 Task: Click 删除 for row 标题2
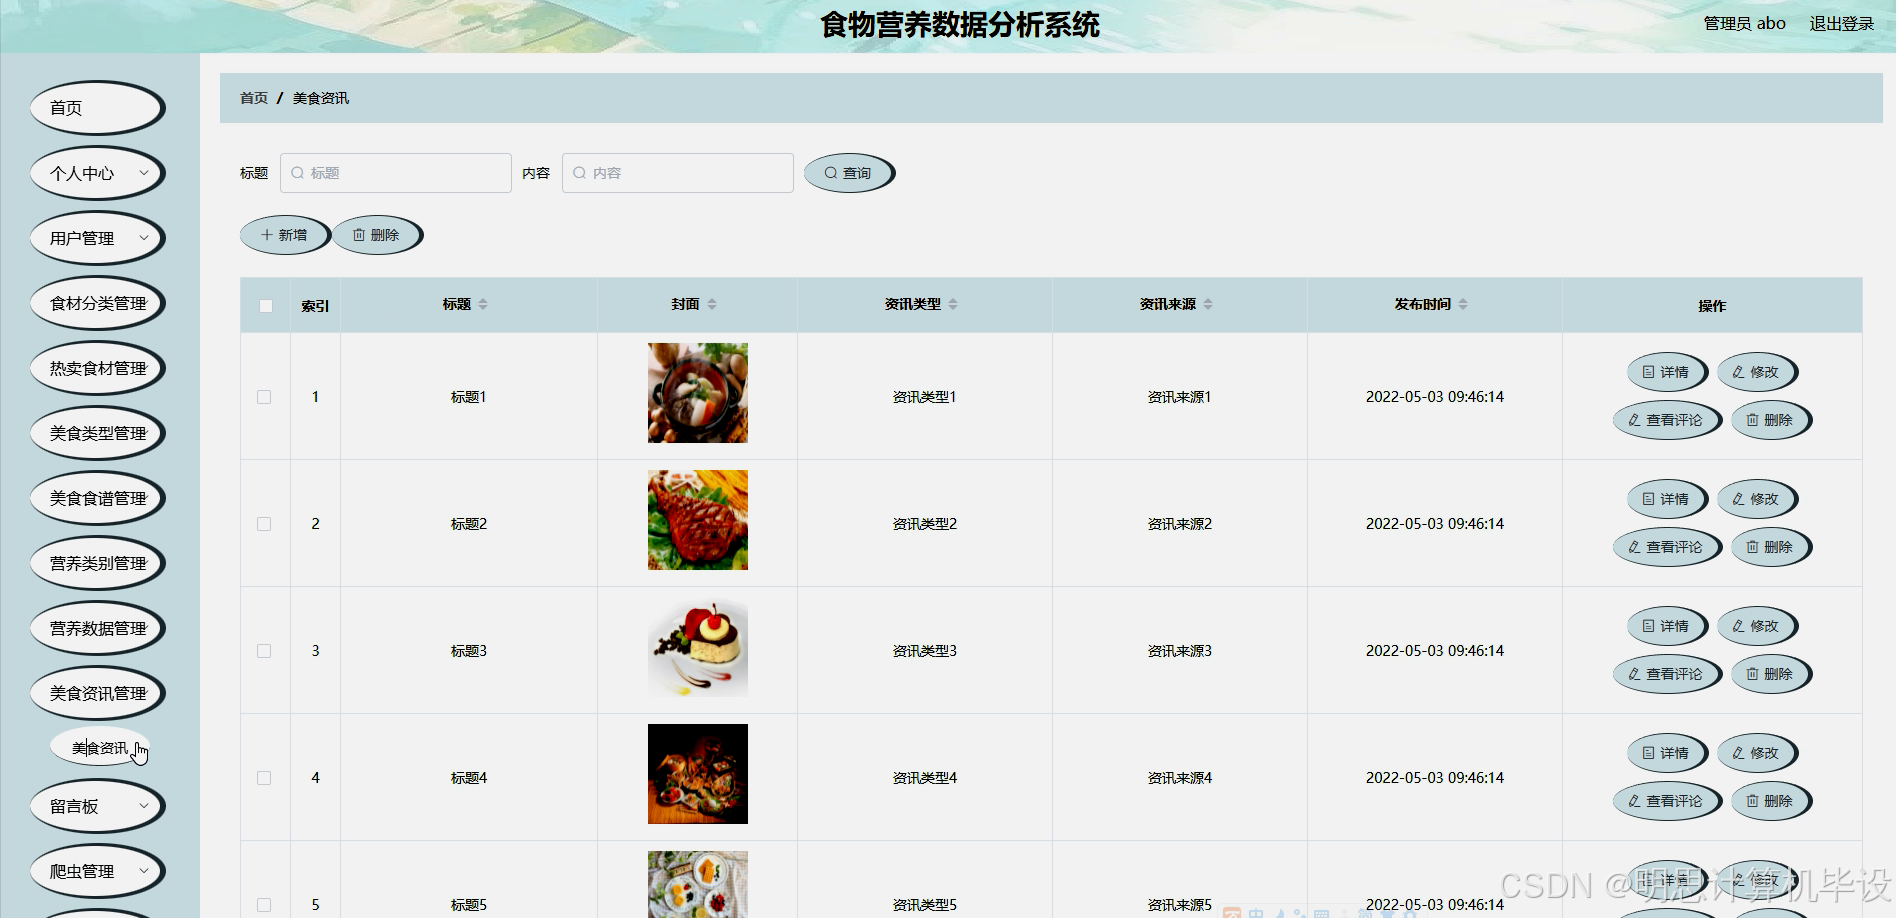pyautogui.click(x=1770, y=547)
